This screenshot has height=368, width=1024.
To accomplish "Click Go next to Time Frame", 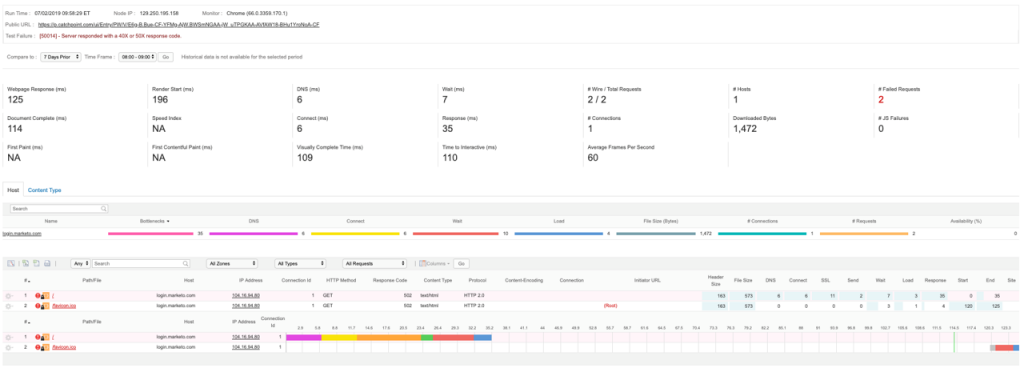I will pos(166,57).
